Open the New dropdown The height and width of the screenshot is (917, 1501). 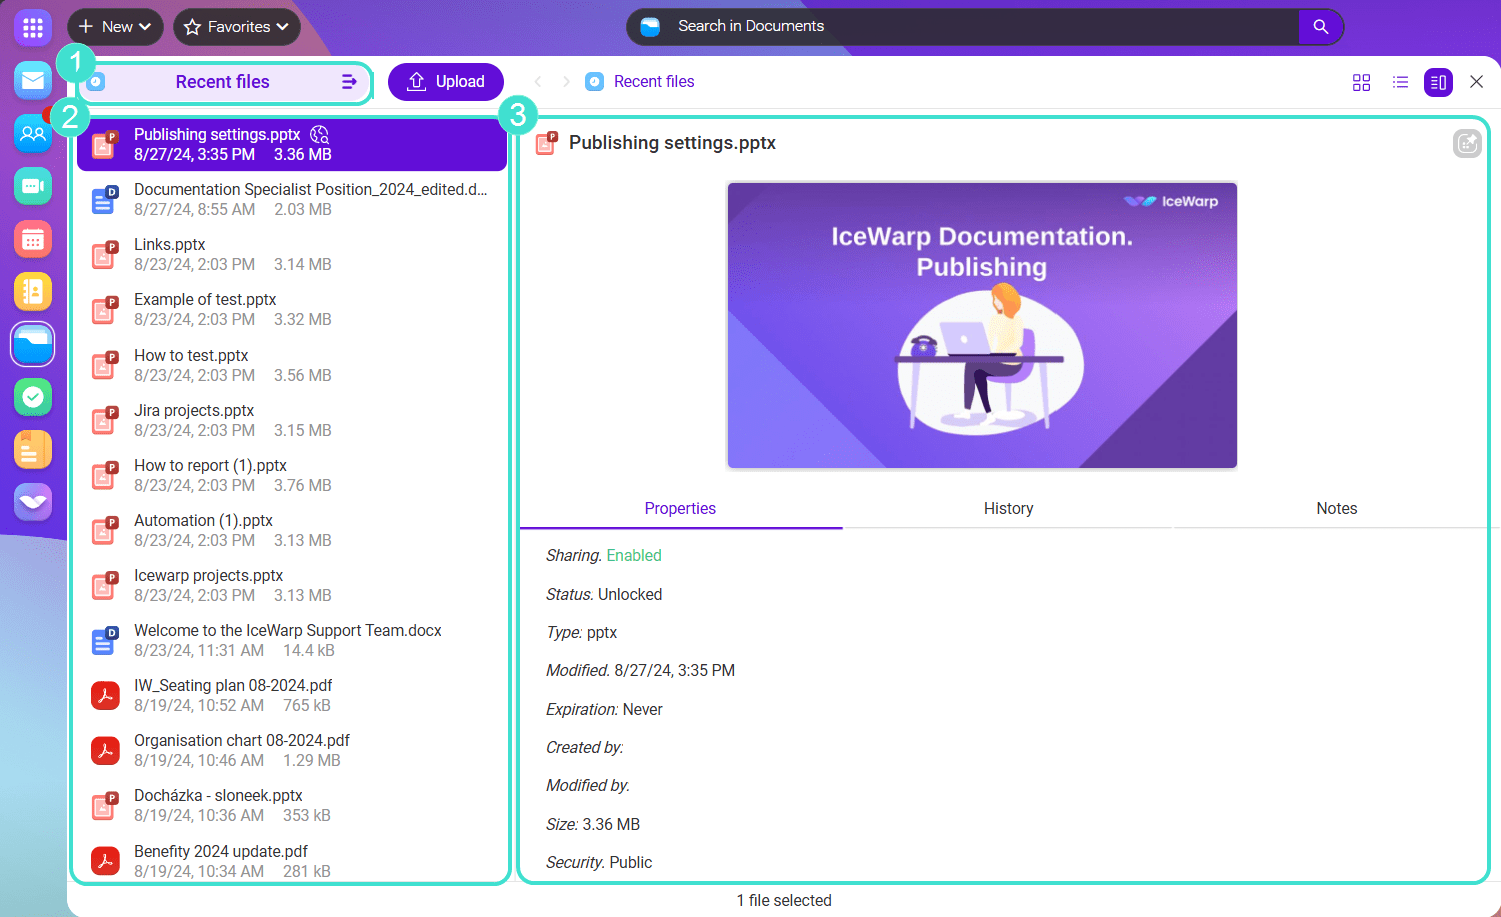pyautogui.click(x=115, y=27)
